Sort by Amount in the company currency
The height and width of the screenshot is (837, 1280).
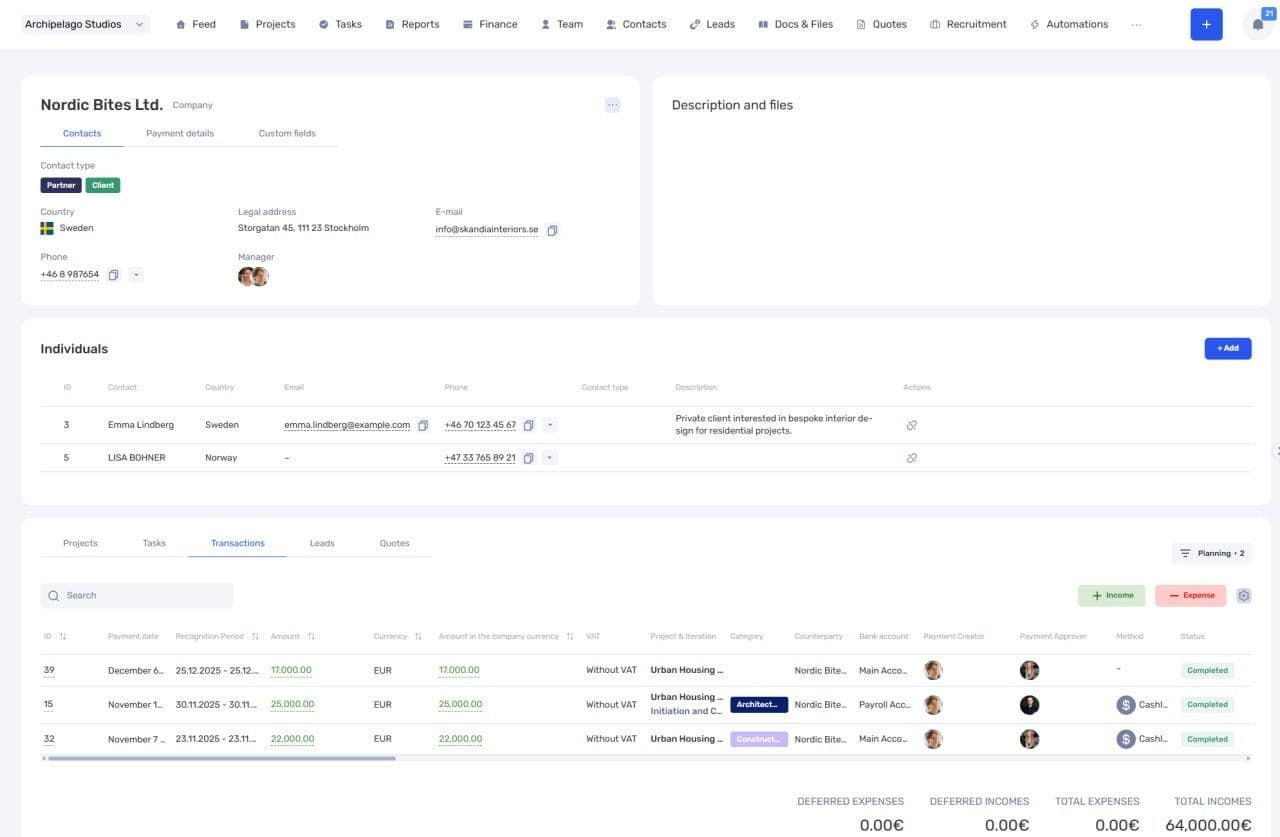coord(570,637)
